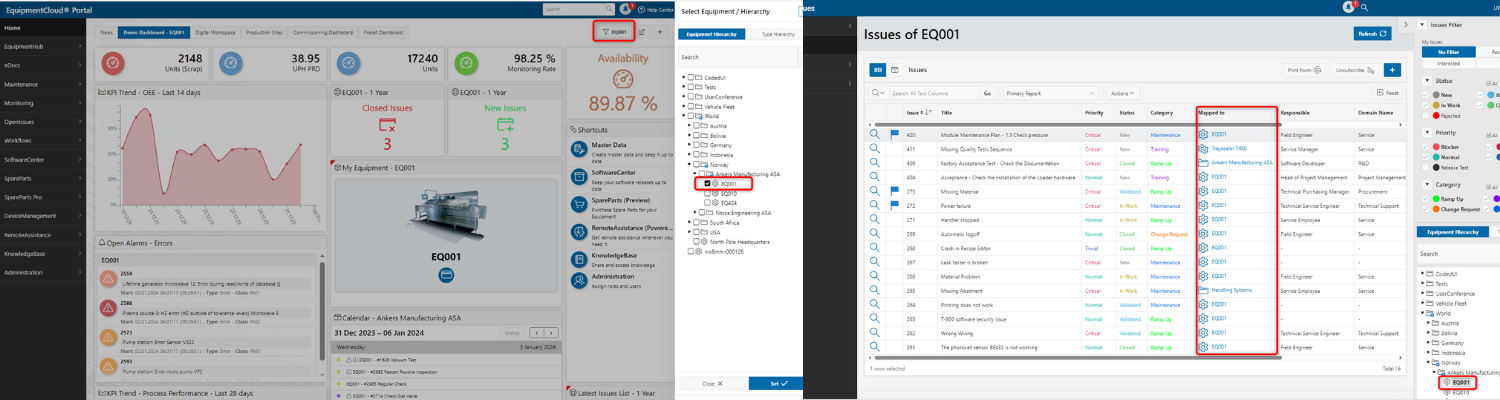Viewport: 1500px width, 400px height.
Task: Click the Refresh button
Action: [1371, 33]
